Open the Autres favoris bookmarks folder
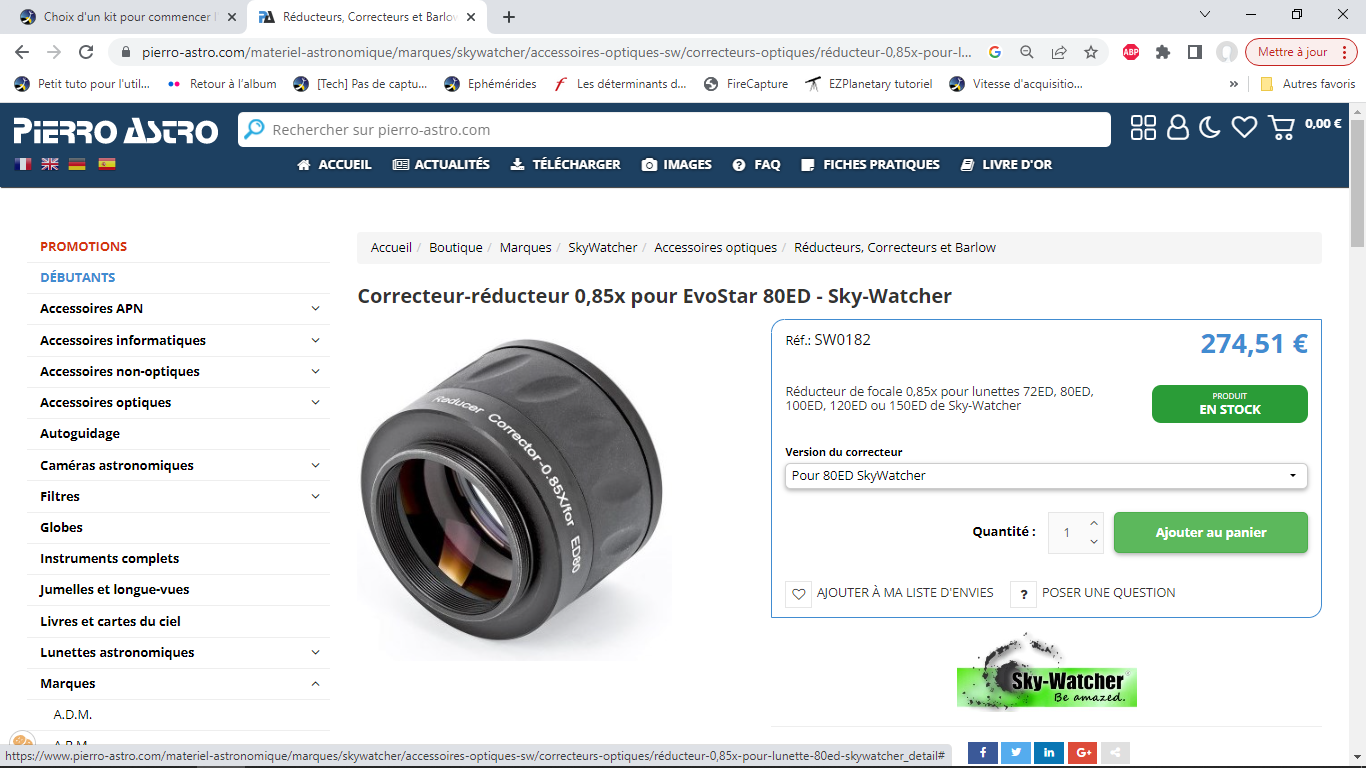This screenshot has height=768, width=1366. click(x=1308, y=84)
